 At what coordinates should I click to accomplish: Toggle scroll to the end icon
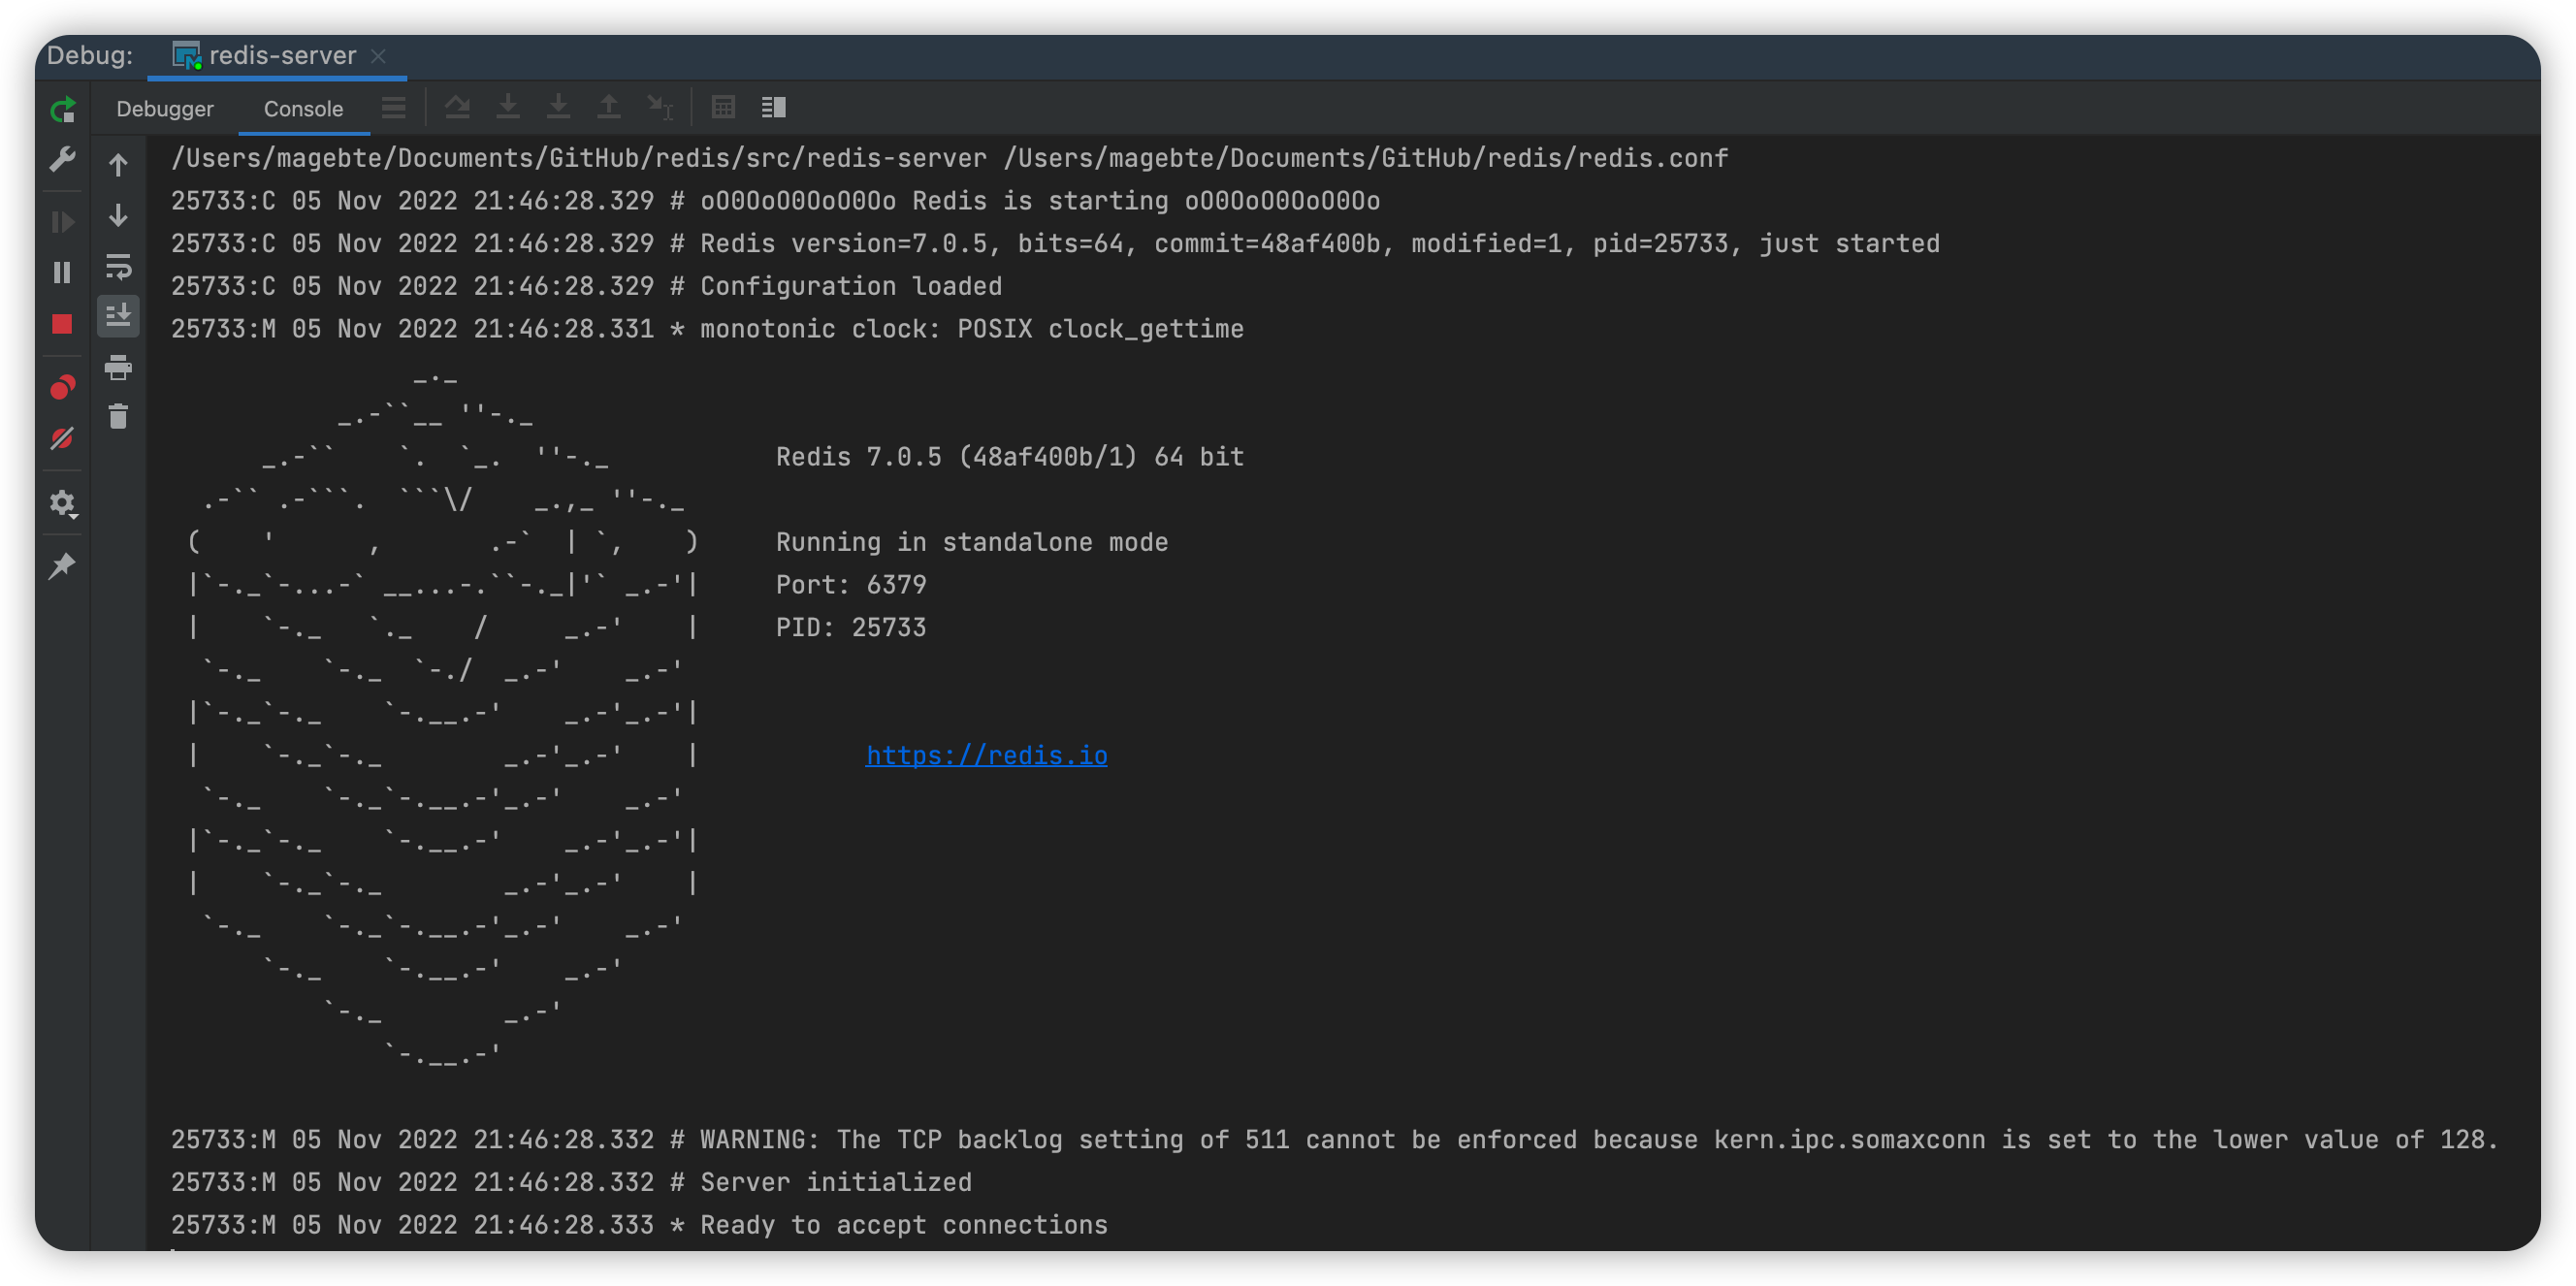coord(118,315)
